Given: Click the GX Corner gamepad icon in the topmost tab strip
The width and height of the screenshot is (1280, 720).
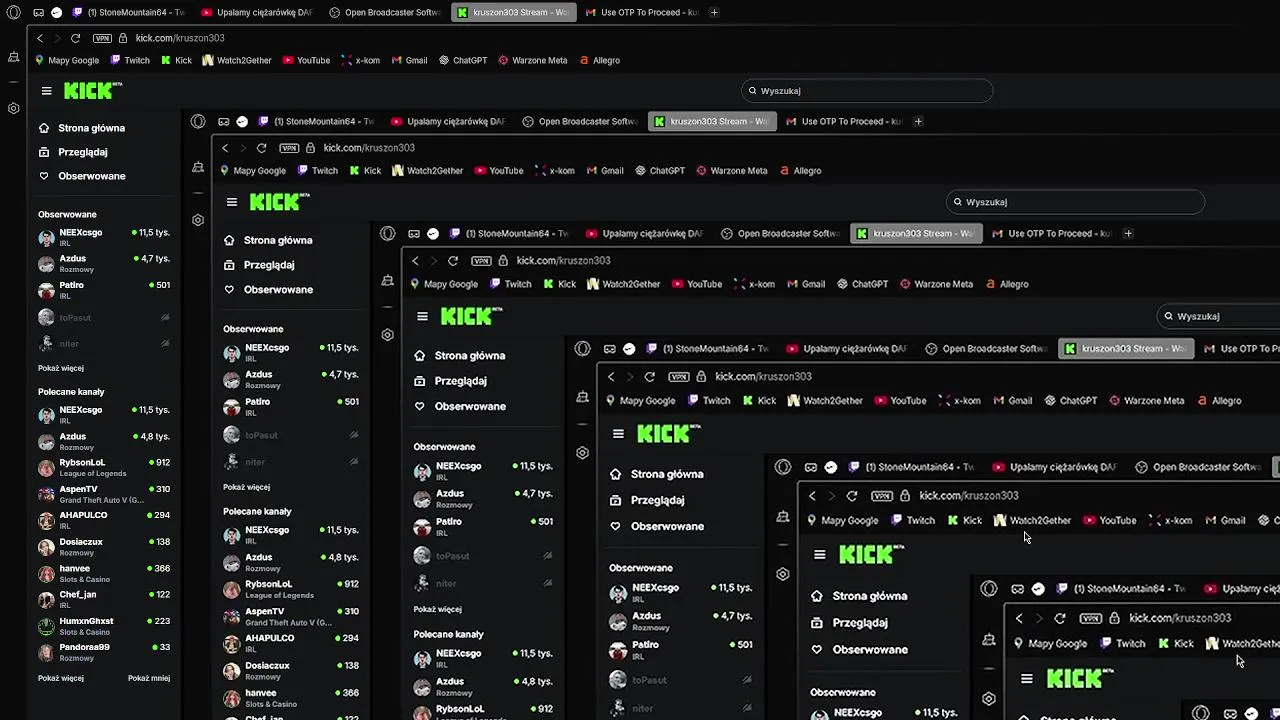Looking at the screenshot, I should coord(38,12).
